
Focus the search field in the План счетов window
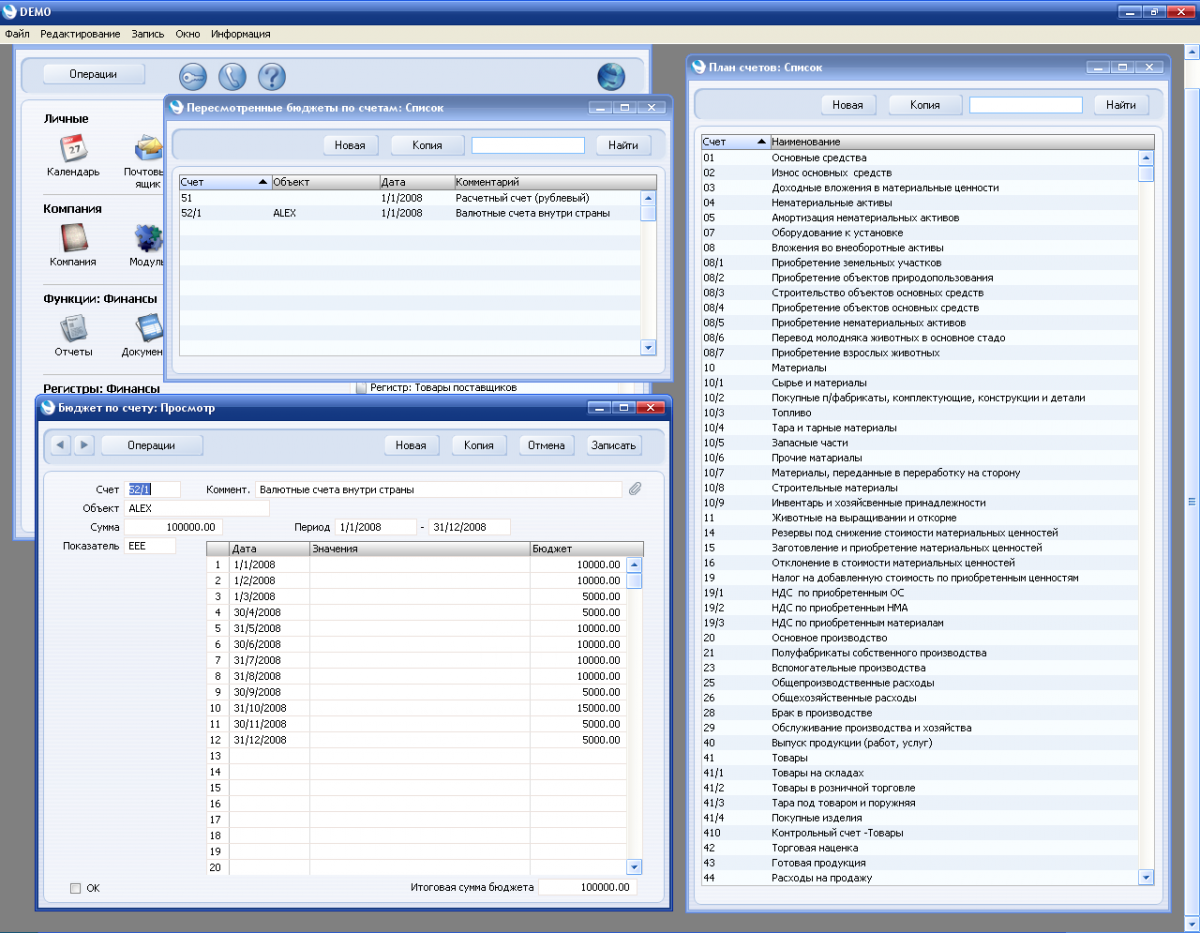(x=1026, y=105)
